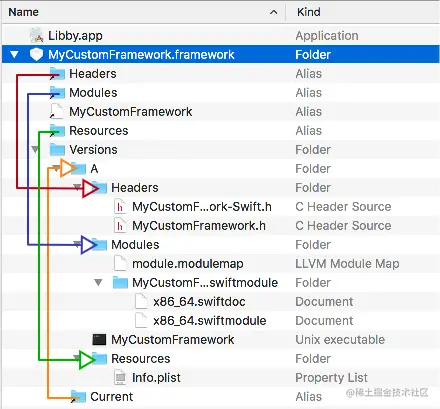Select the x86_64.swiftmodule file name
Image resolution: width=440 pixels, height=409 pixels.
(x=210, y=320)
